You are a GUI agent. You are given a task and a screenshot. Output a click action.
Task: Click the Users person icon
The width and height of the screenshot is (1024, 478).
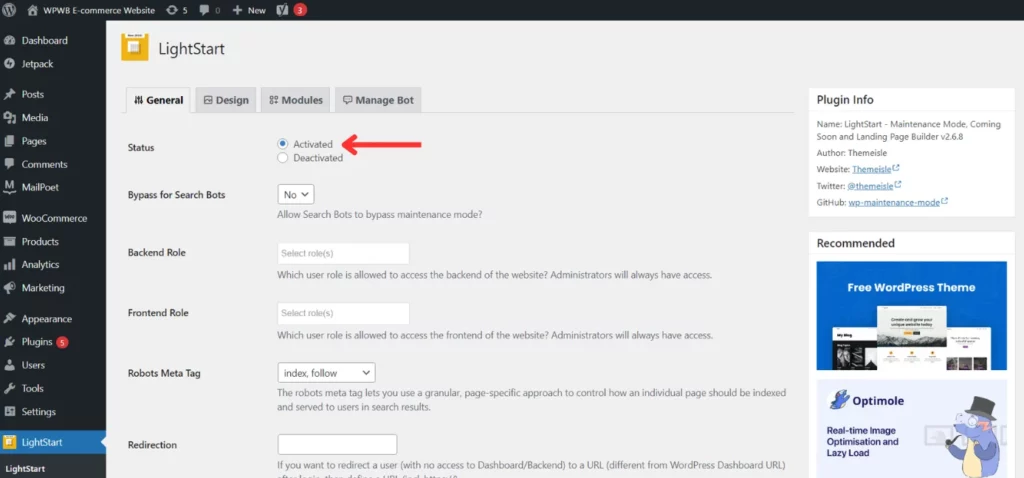9,365
